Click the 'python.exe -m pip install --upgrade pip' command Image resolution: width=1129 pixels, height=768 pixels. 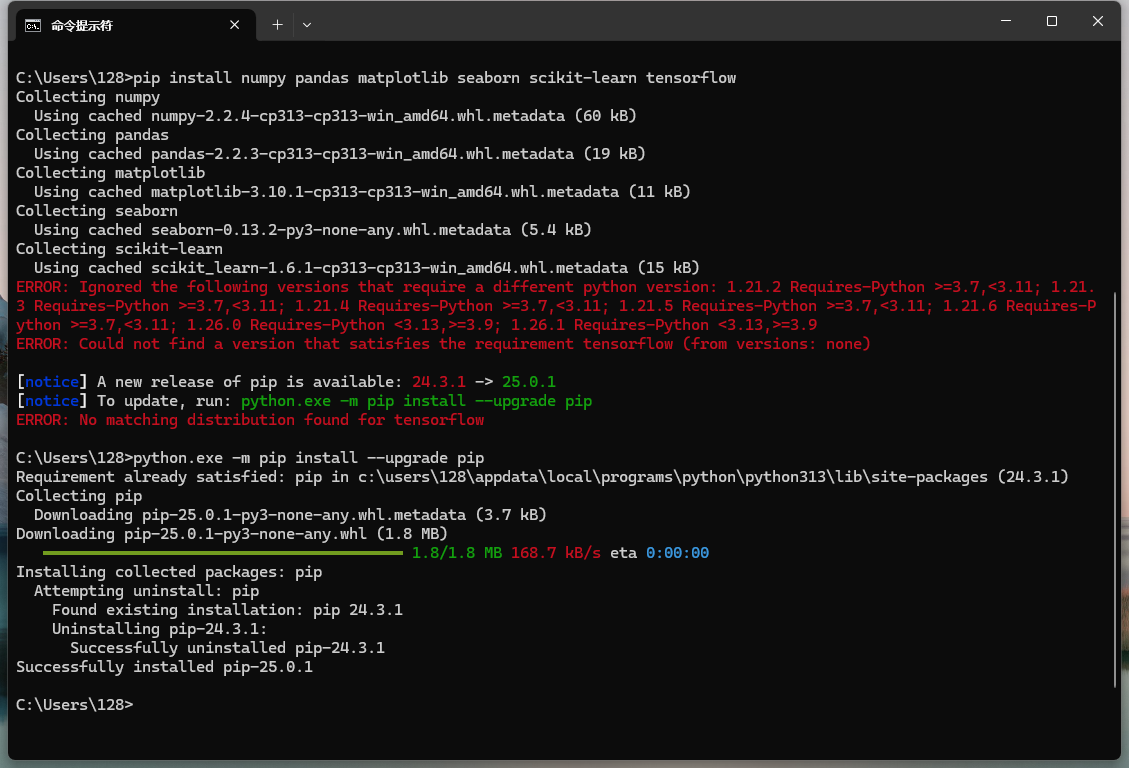point(308,458)
